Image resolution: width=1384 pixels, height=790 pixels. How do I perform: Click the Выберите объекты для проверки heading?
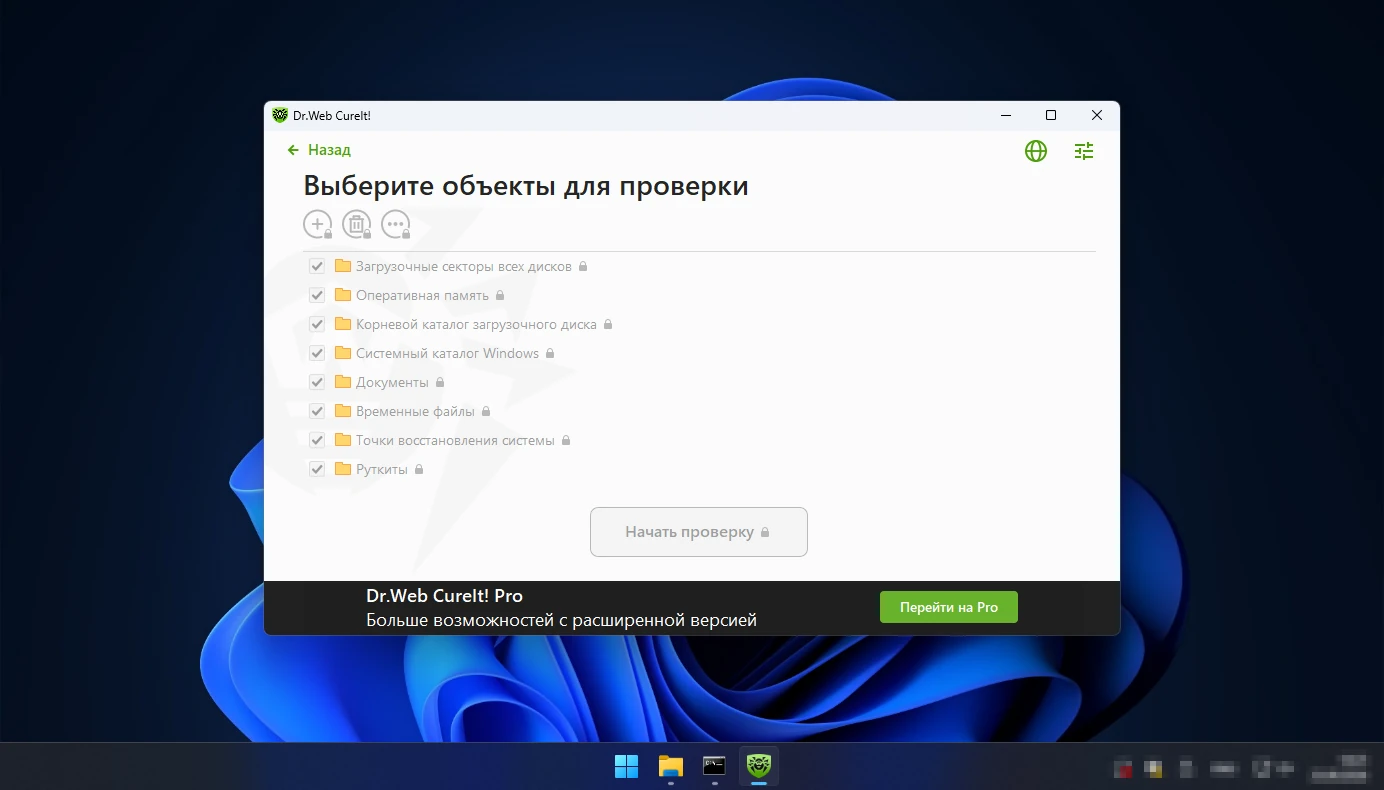(526, 186)
